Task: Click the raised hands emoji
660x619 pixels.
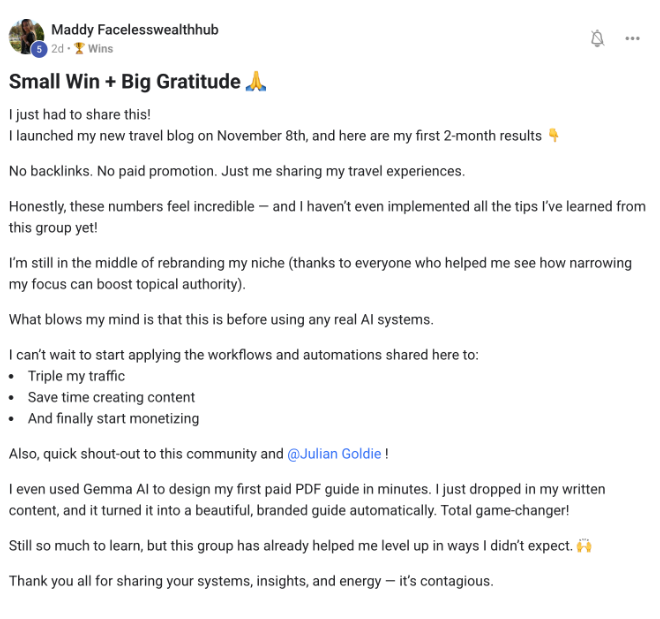Action: (586, 545)
